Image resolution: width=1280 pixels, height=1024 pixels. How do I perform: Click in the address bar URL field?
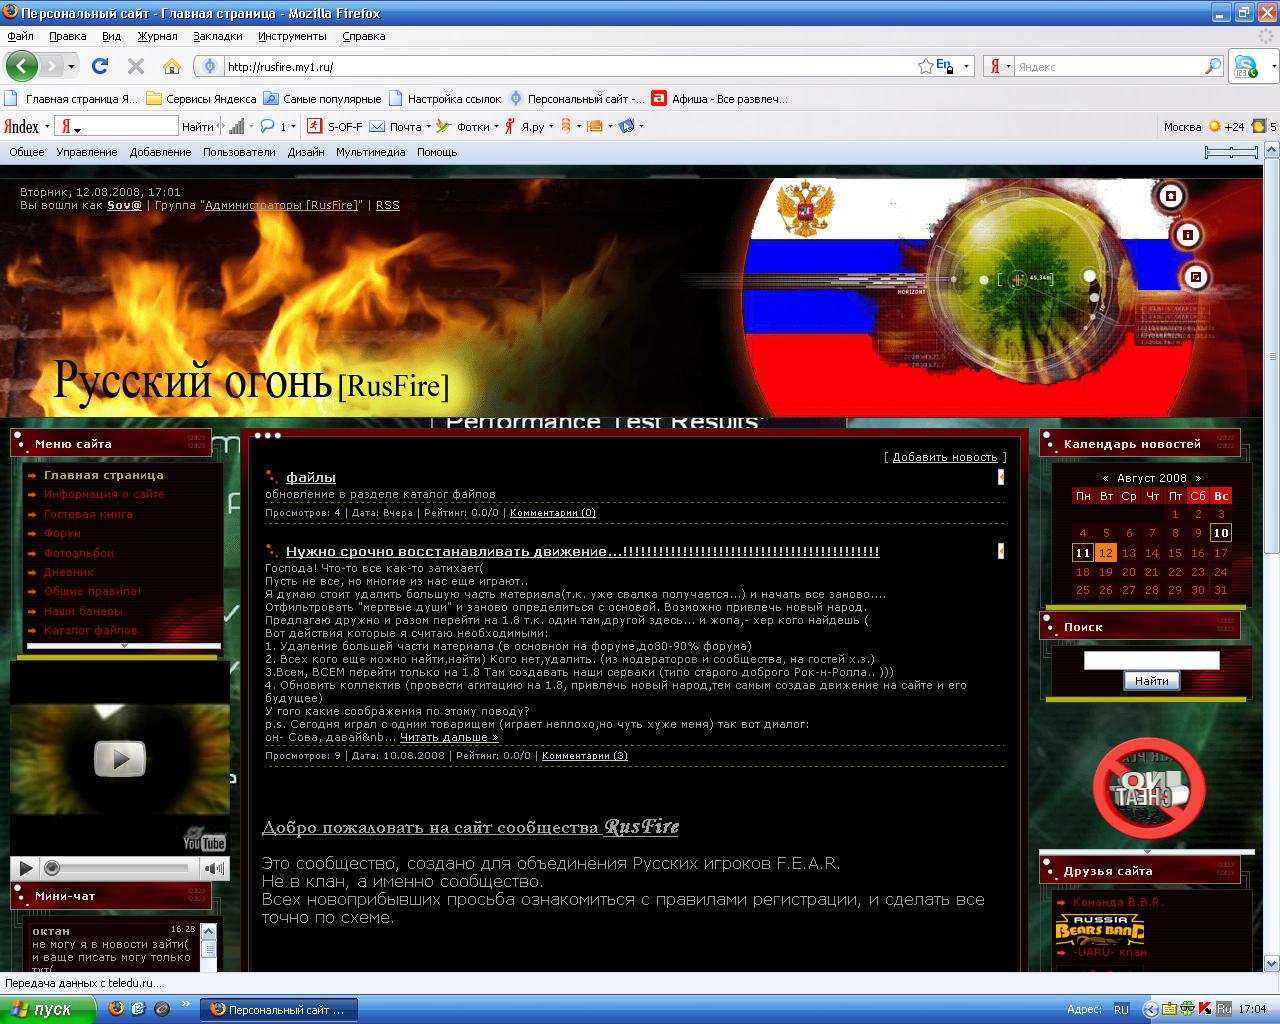click(570, 67)
